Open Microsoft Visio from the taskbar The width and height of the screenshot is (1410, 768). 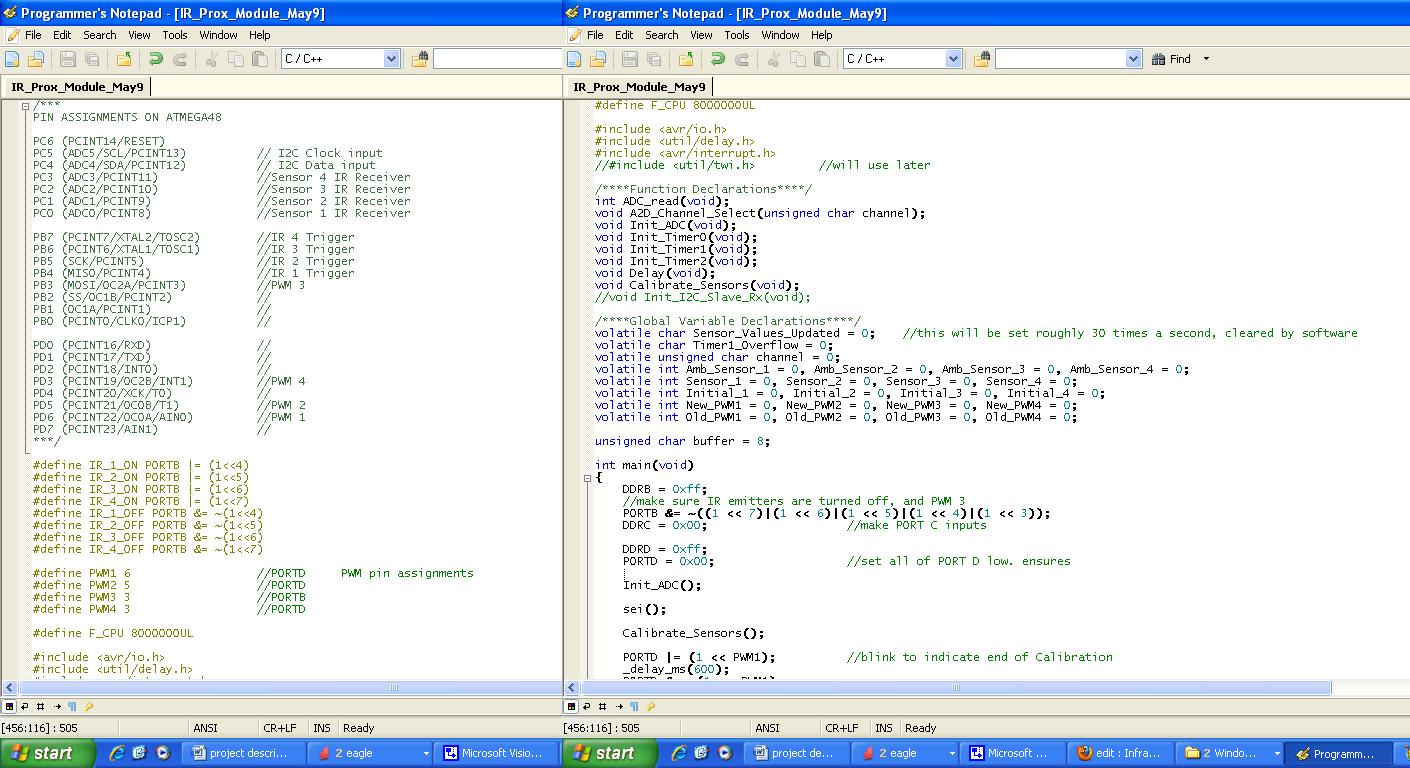pos(497,753)
